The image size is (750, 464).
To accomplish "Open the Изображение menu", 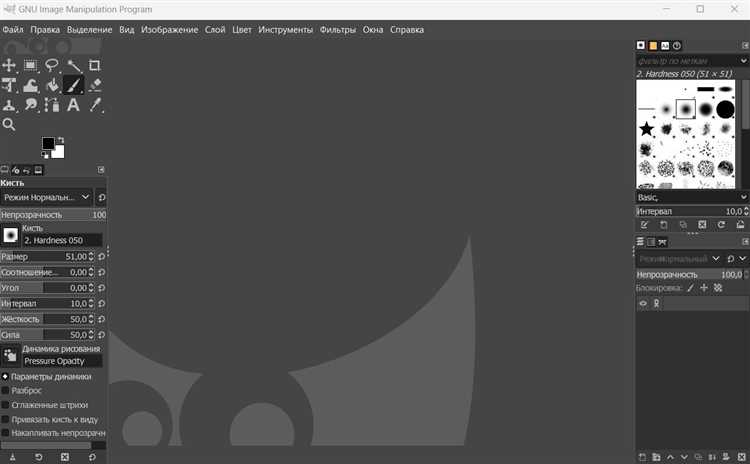I will [169, 30].
